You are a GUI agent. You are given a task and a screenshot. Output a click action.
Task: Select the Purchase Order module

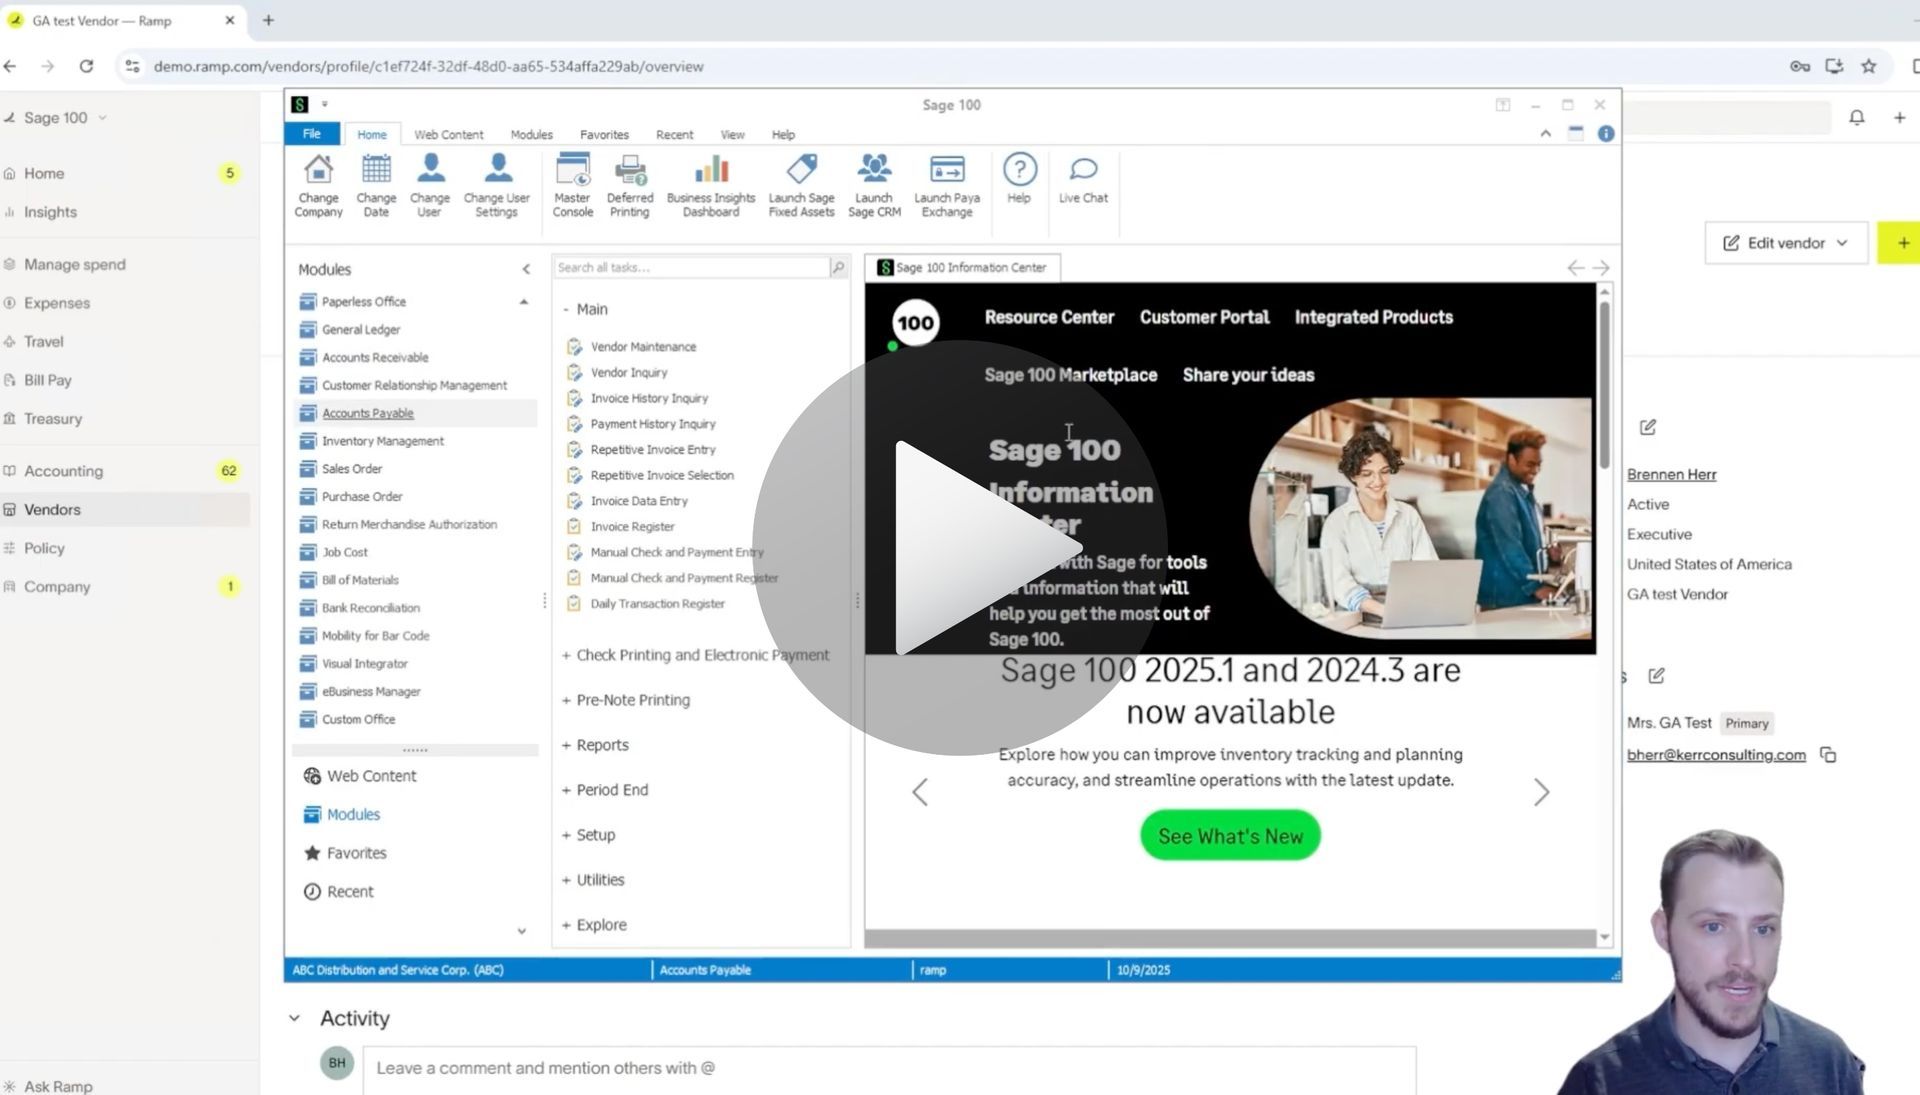pyautogui.click(x=361, y=497)
